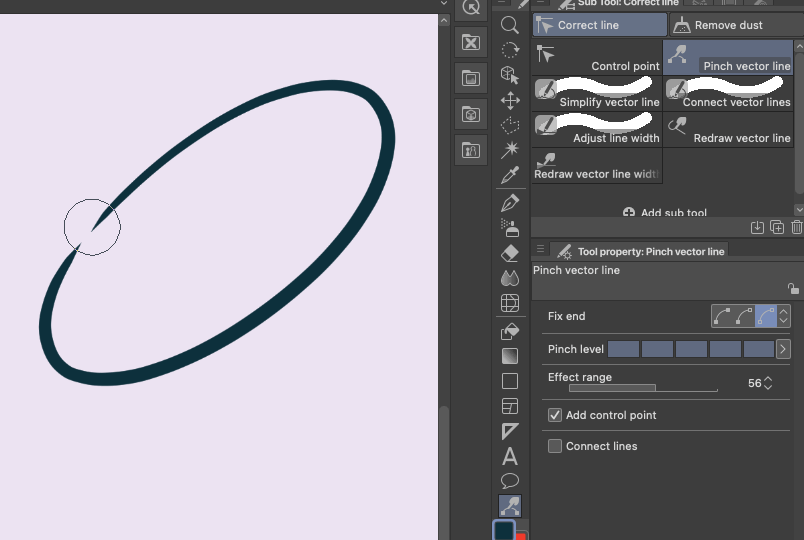This screenshot has width=804, height=540.
Task: Select the Fill bucket tool
Action: coord(510,332)
